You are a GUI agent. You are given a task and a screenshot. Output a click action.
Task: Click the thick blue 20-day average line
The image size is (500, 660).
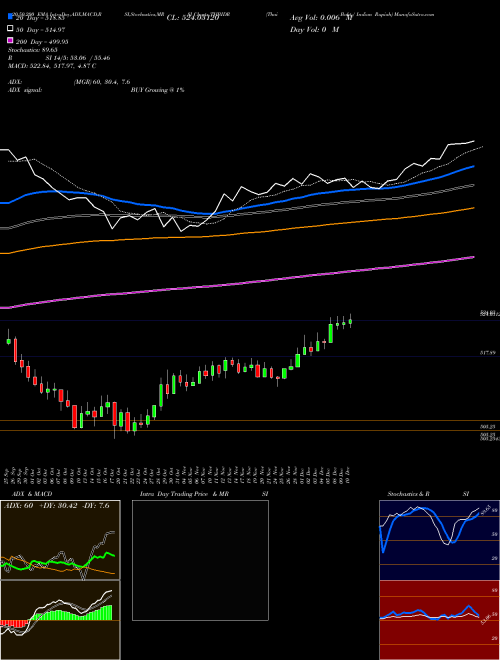[236, 208]
